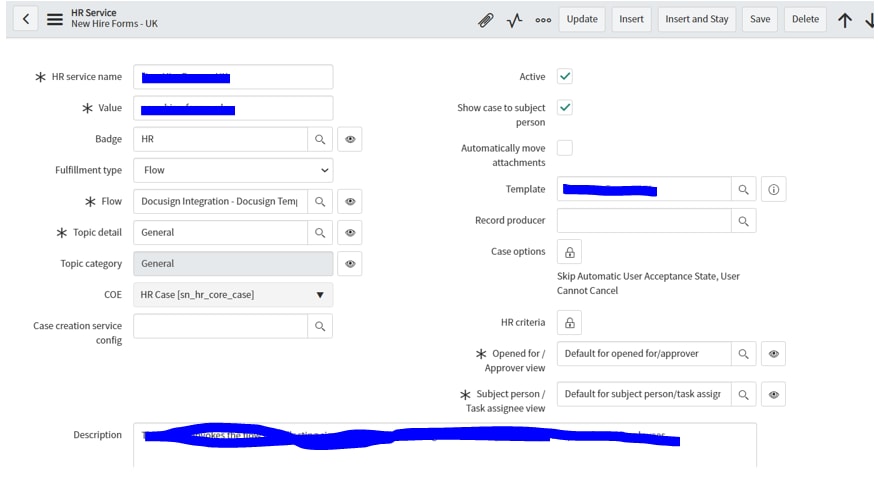The height and width of the screenshot is (478, 878).
Task: Open attachments with the paperclip icon
Action: (x=485, y=20)
